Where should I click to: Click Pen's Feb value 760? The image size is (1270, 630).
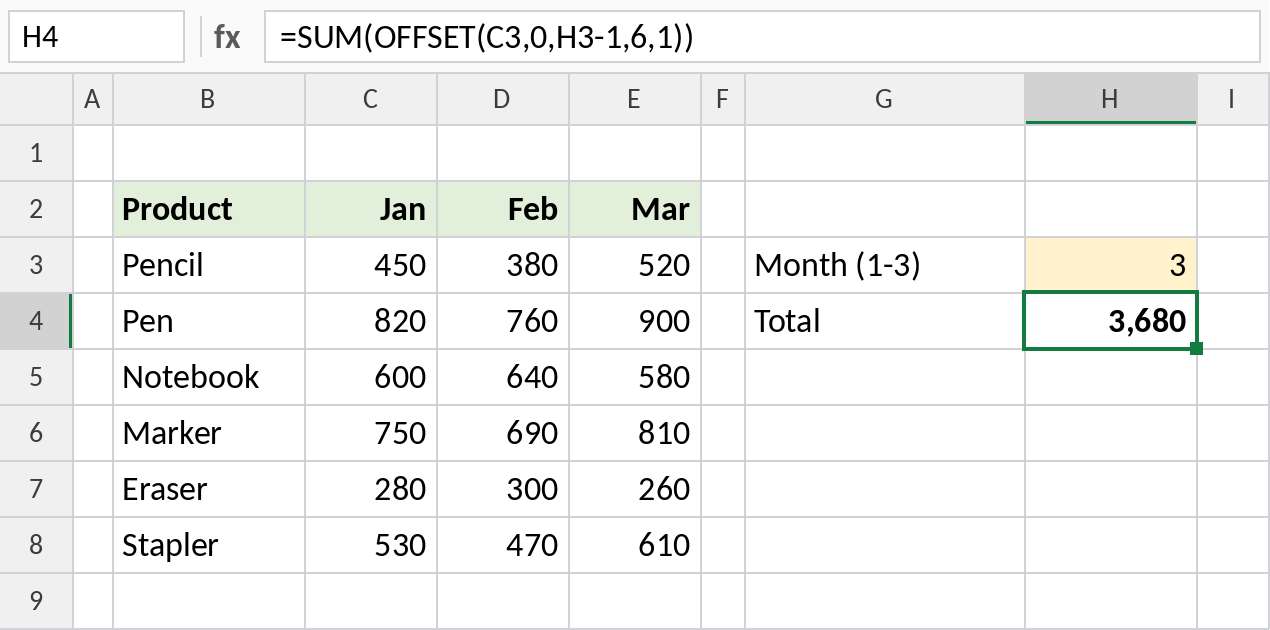coord(503,321)
